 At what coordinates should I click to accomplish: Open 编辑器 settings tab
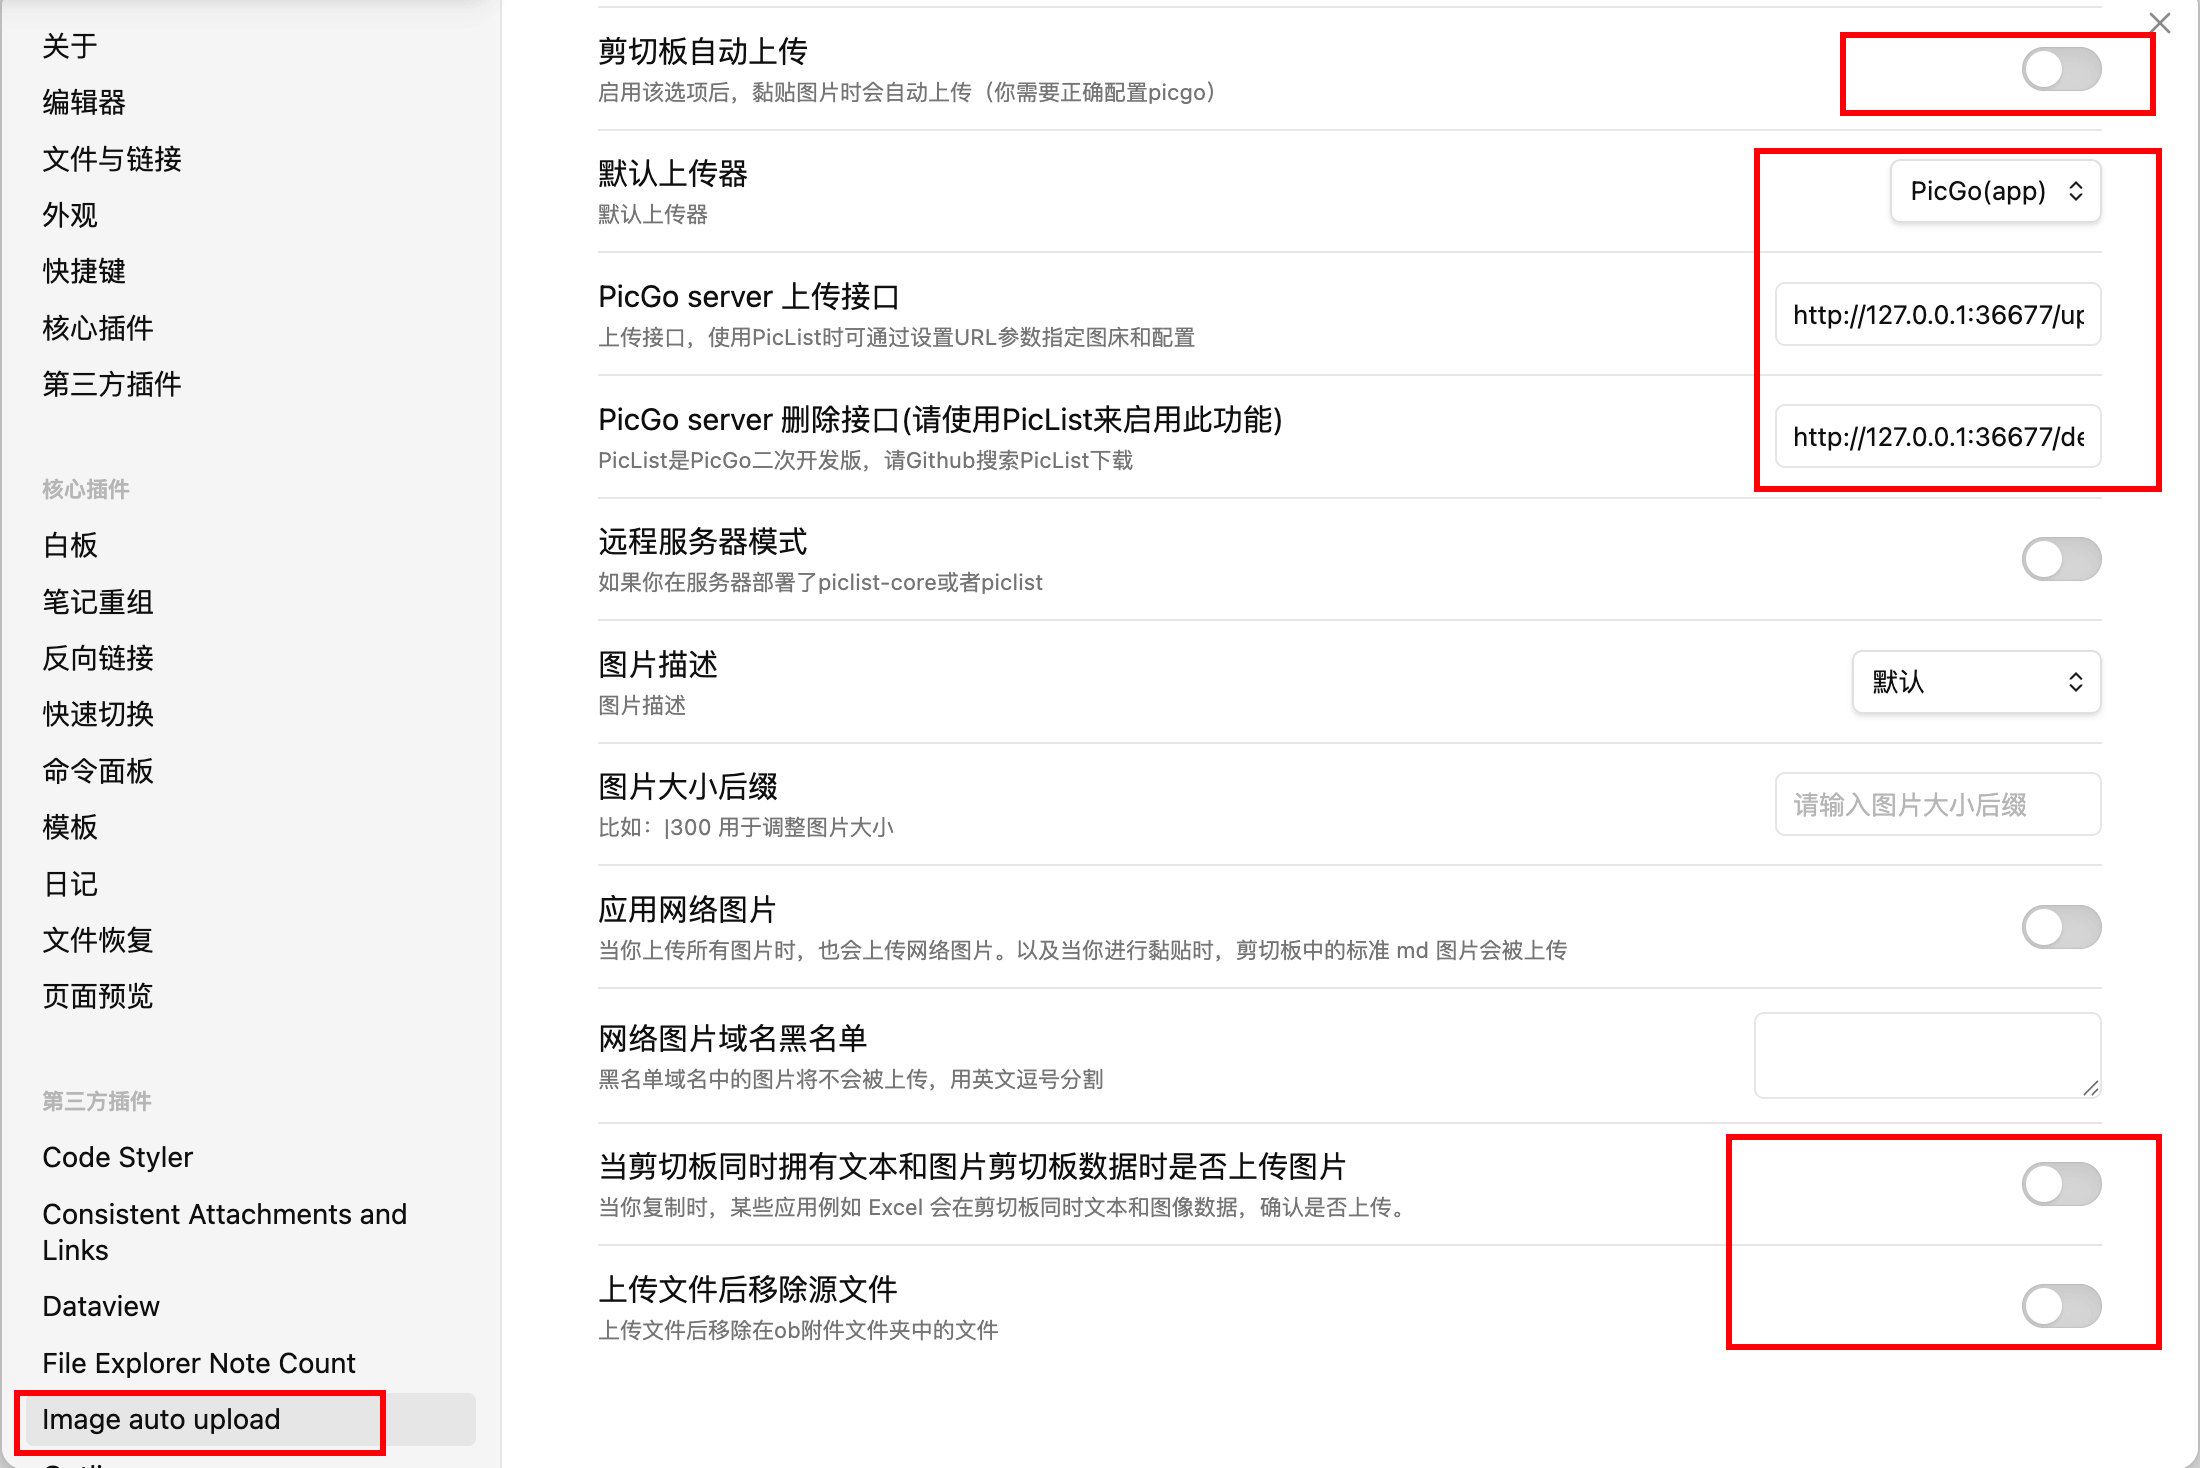tap(84, 102)
